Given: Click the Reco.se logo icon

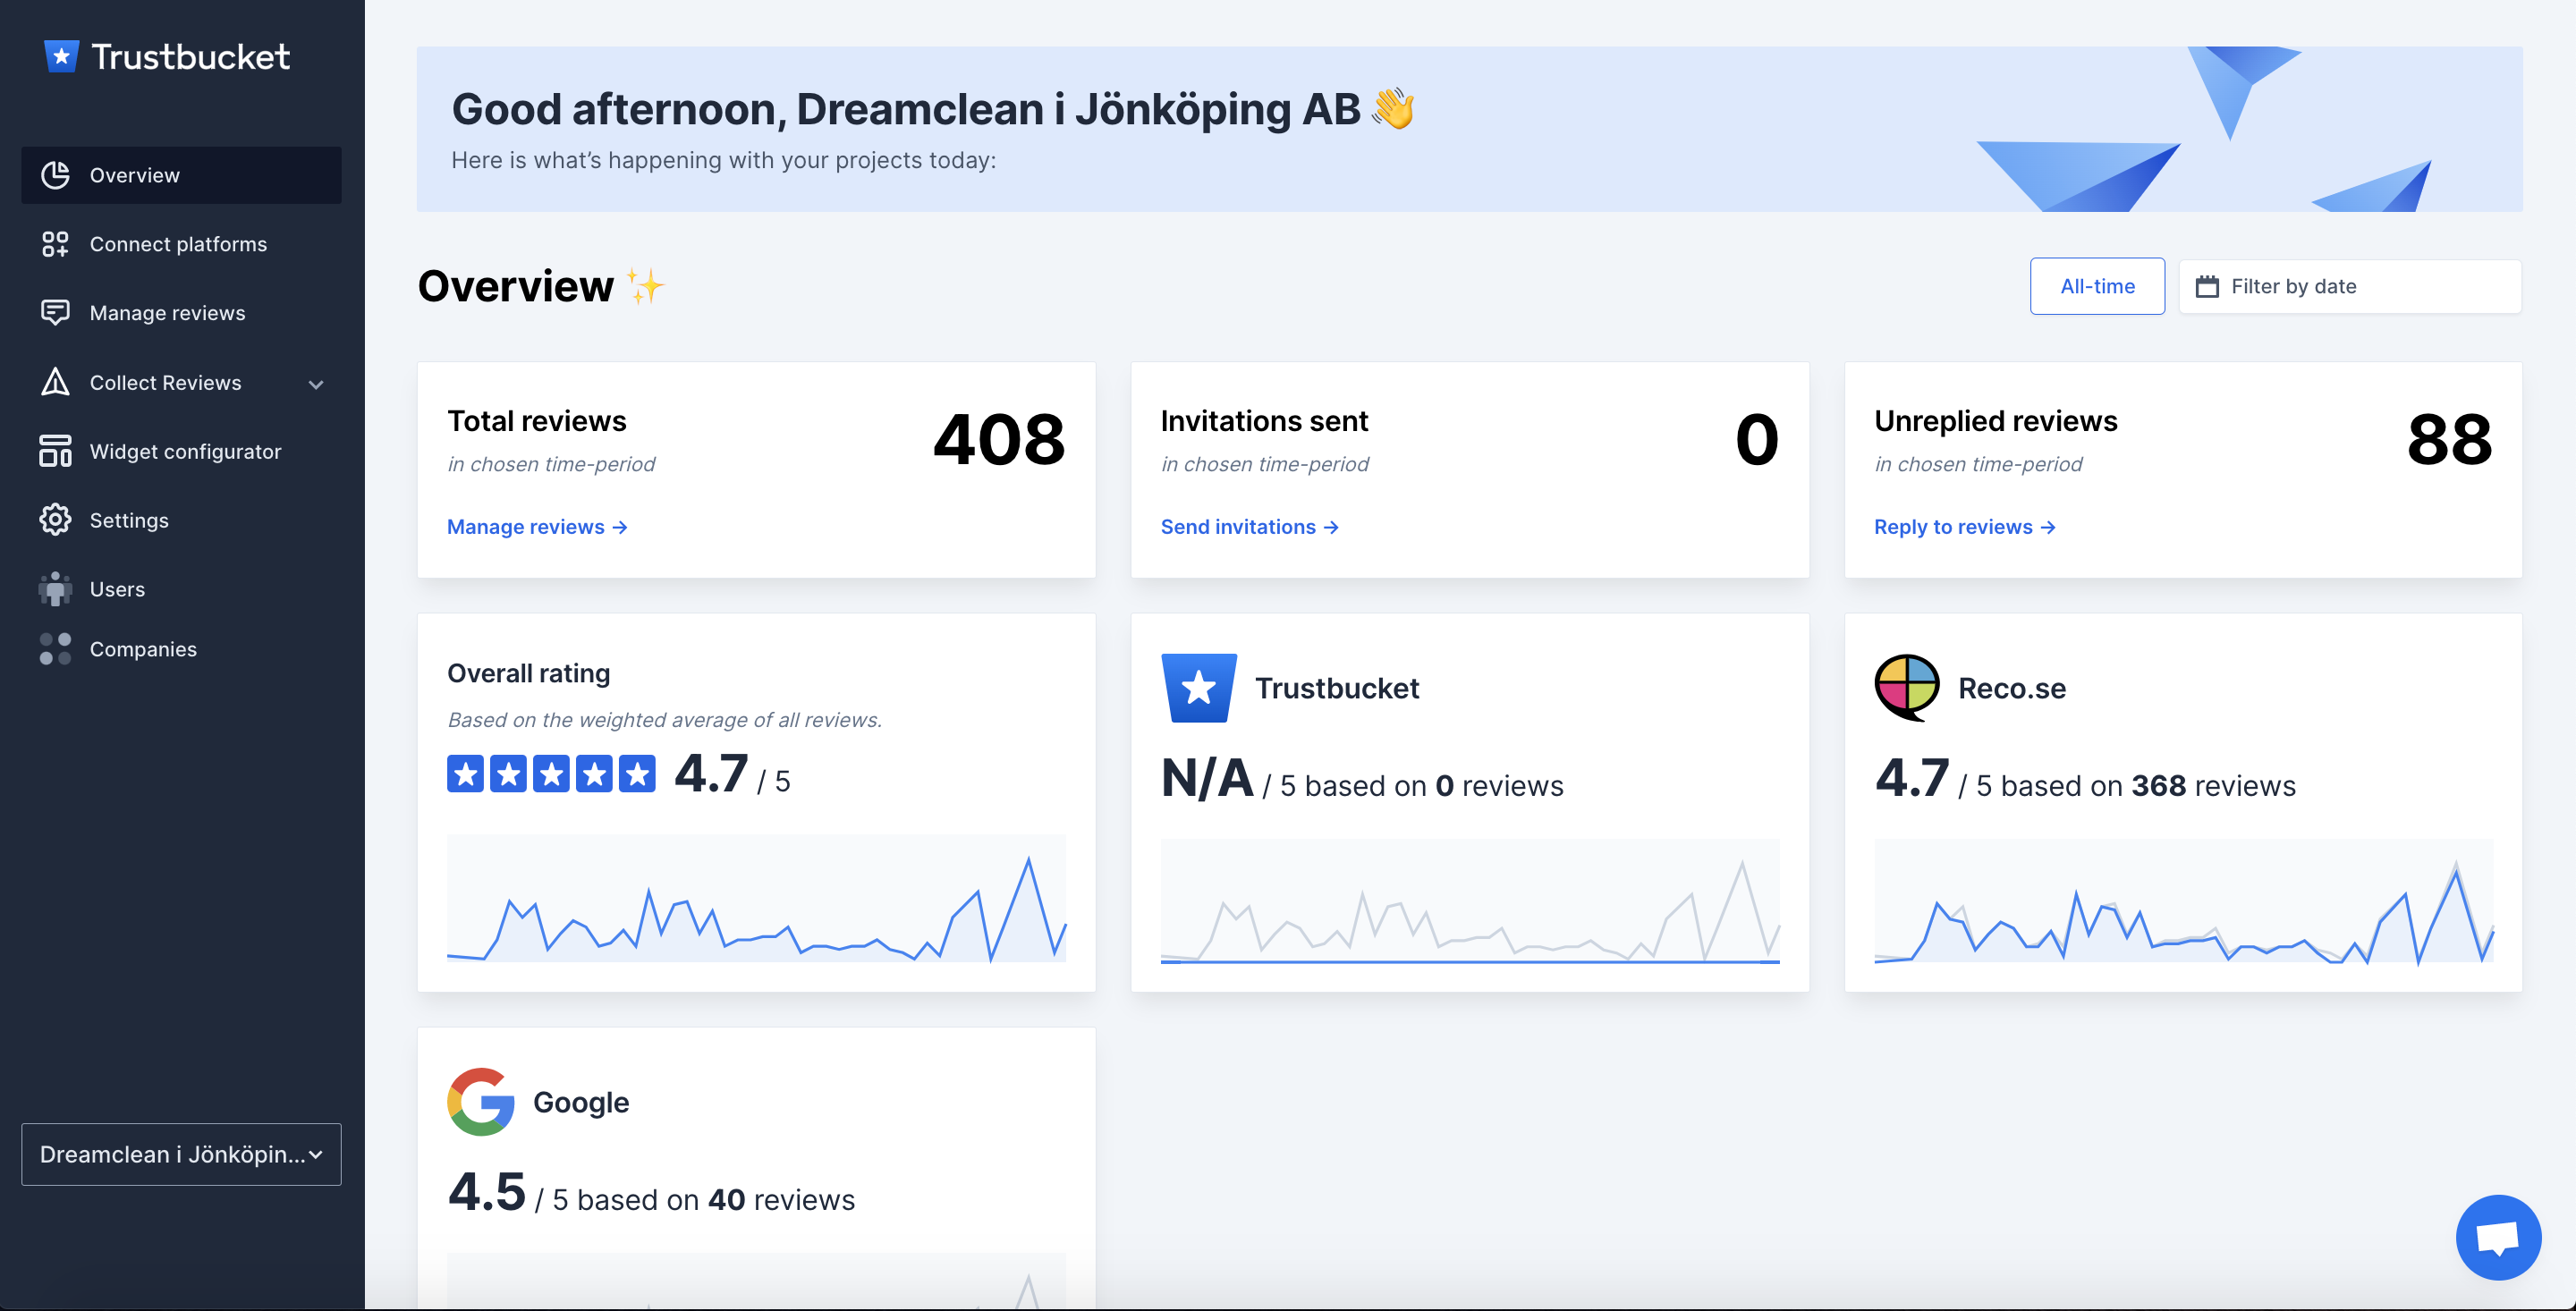Looking at the screenshot, I should (1906, 688).
